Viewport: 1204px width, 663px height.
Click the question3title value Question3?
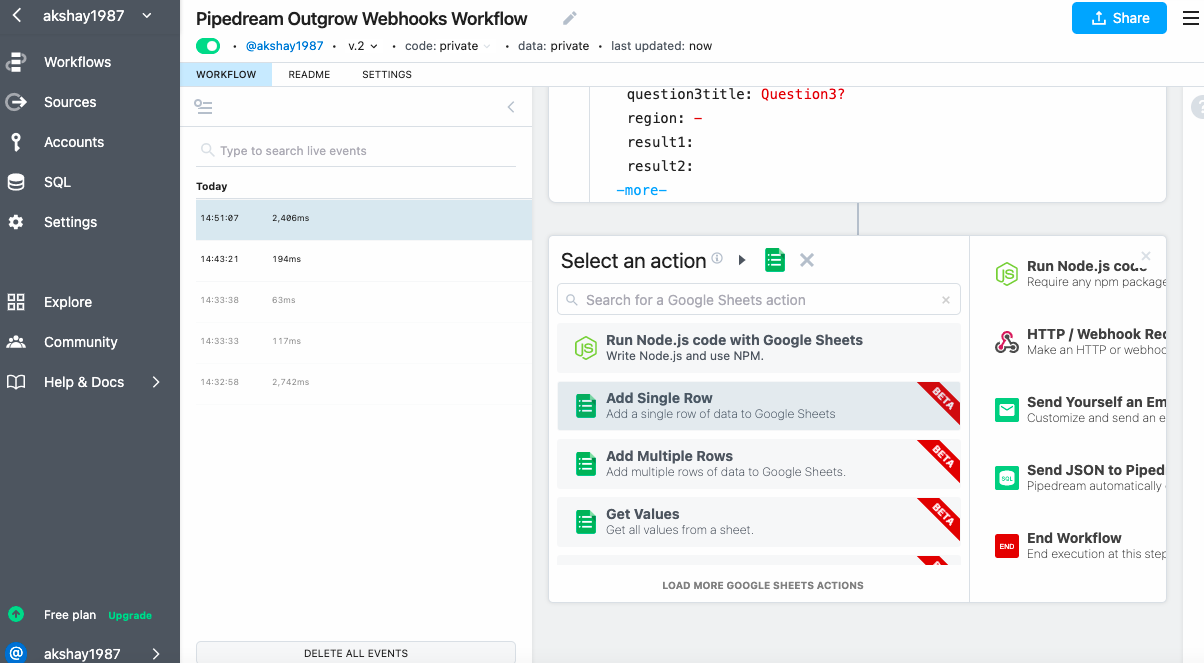coord(803,94)
